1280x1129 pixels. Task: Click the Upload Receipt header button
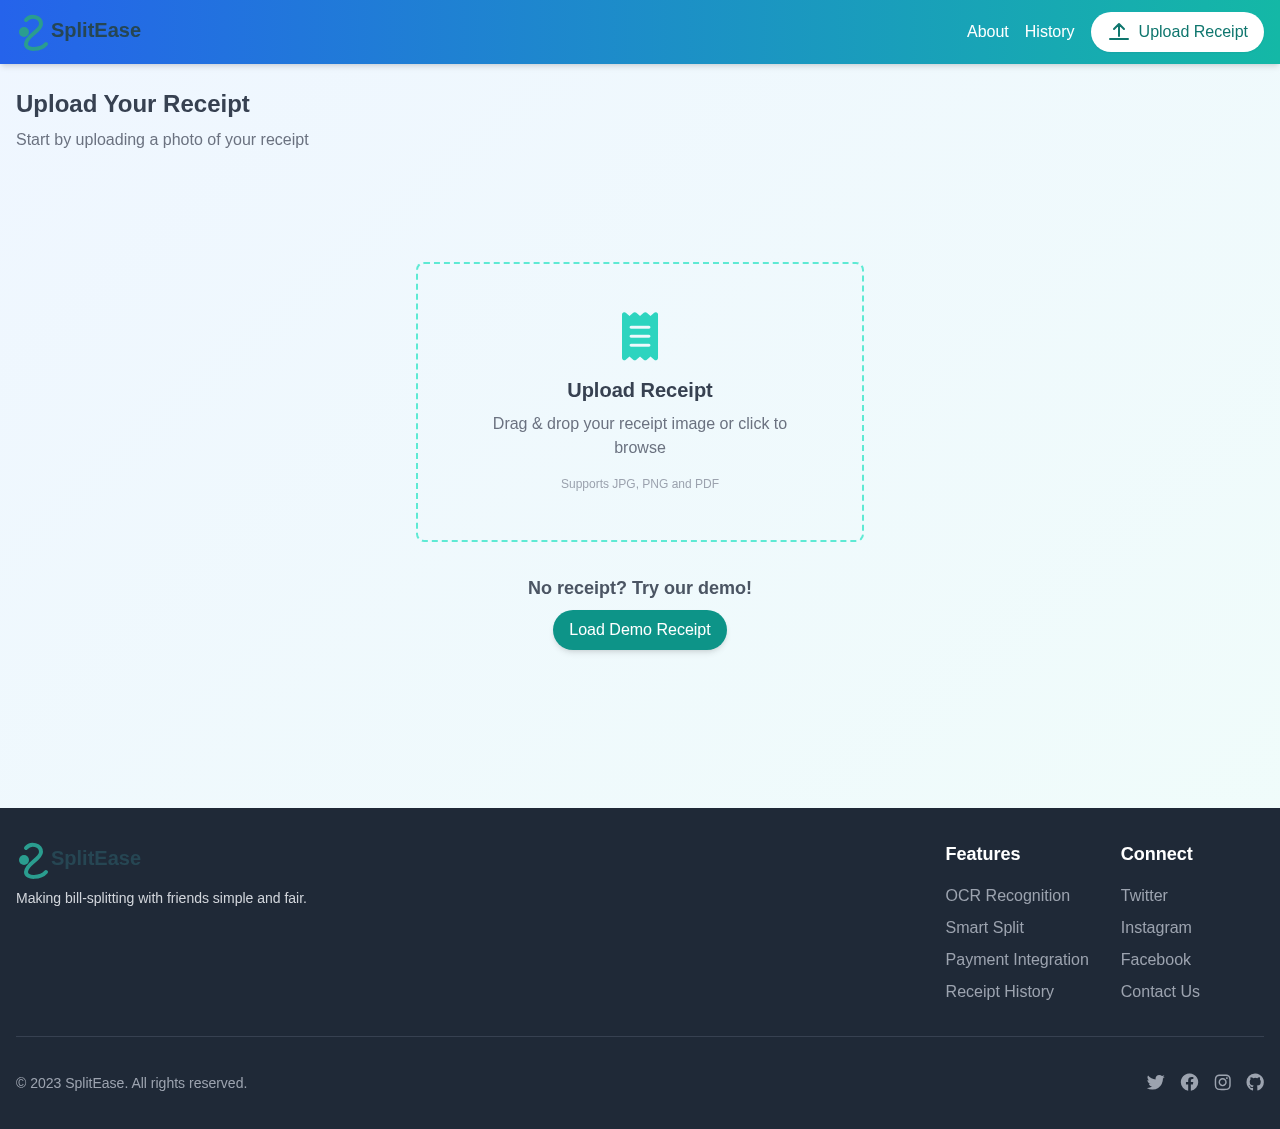tap(1177, 32)
